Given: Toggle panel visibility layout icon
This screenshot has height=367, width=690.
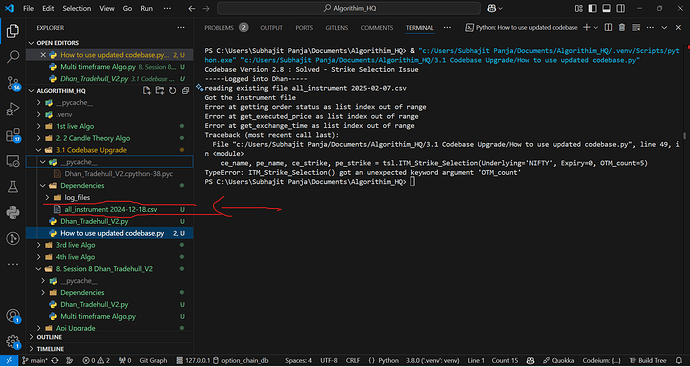Looking at the screenshot, I should (x=606, y=8).
